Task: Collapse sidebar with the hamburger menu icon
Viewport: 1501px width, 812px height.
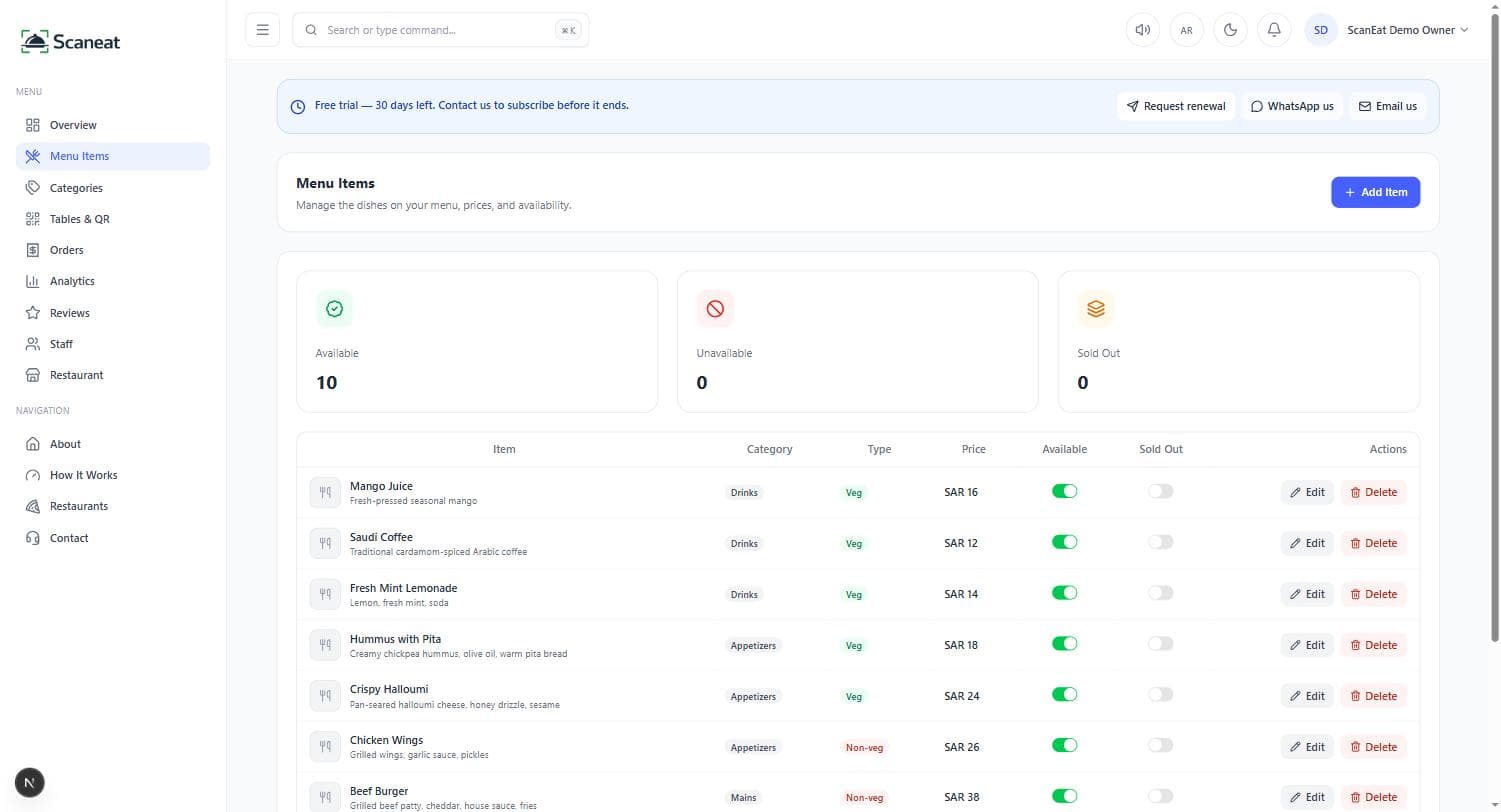Action: (262, 30)
